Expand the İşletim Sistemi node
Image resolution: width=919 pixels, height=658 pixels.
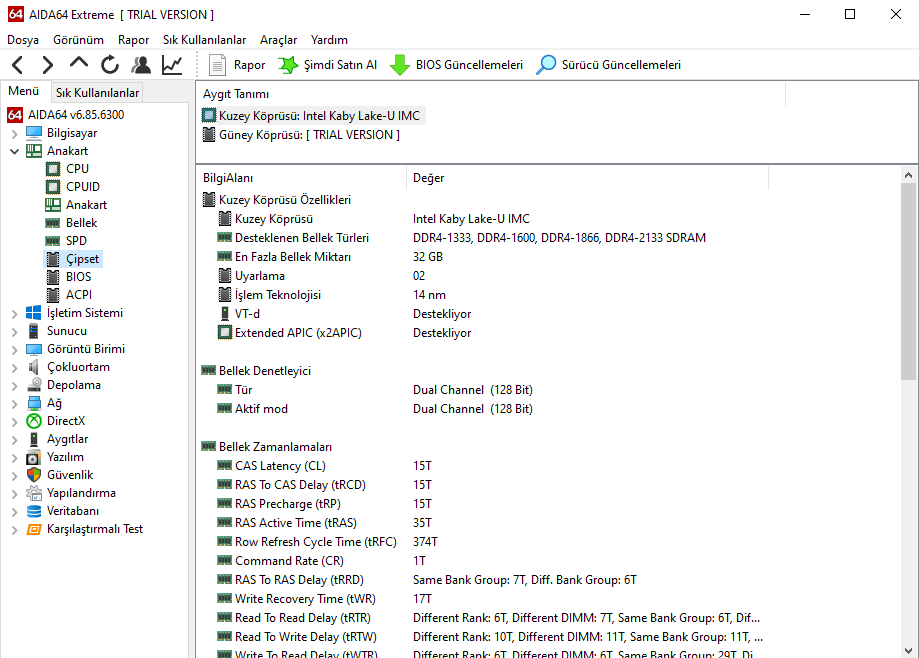click(x=15, y=313)
